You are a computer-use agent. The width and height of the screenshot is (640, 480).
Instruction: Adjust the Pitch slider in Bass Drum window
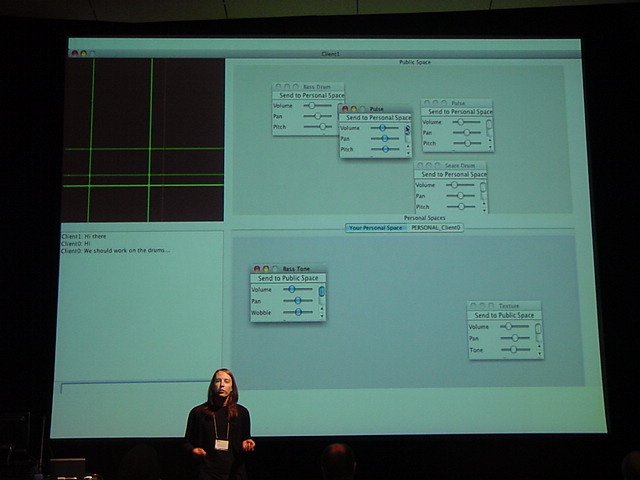pos(318,127)
